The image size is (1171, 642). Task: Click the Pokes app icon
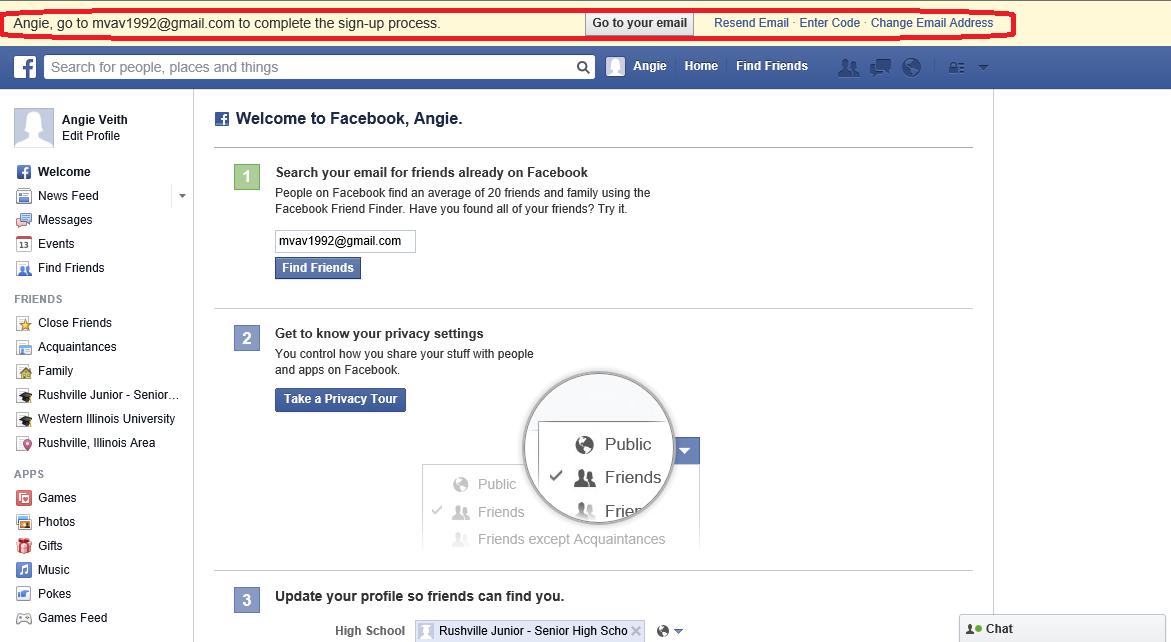tap(24, 594)
